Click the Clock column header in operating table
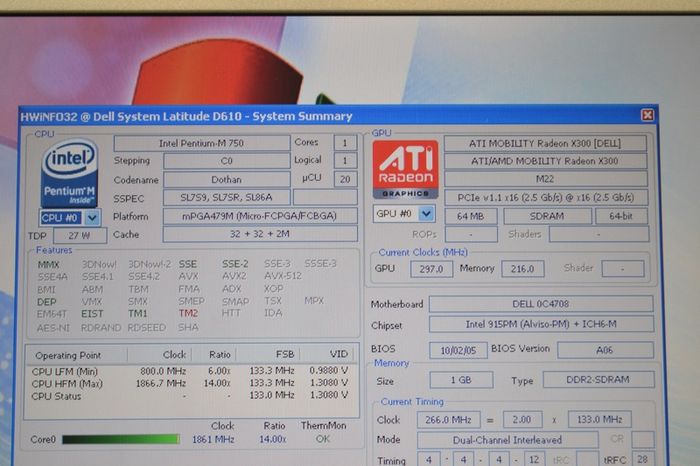Viewport: 700px width, 466px height. click(160, 355)
